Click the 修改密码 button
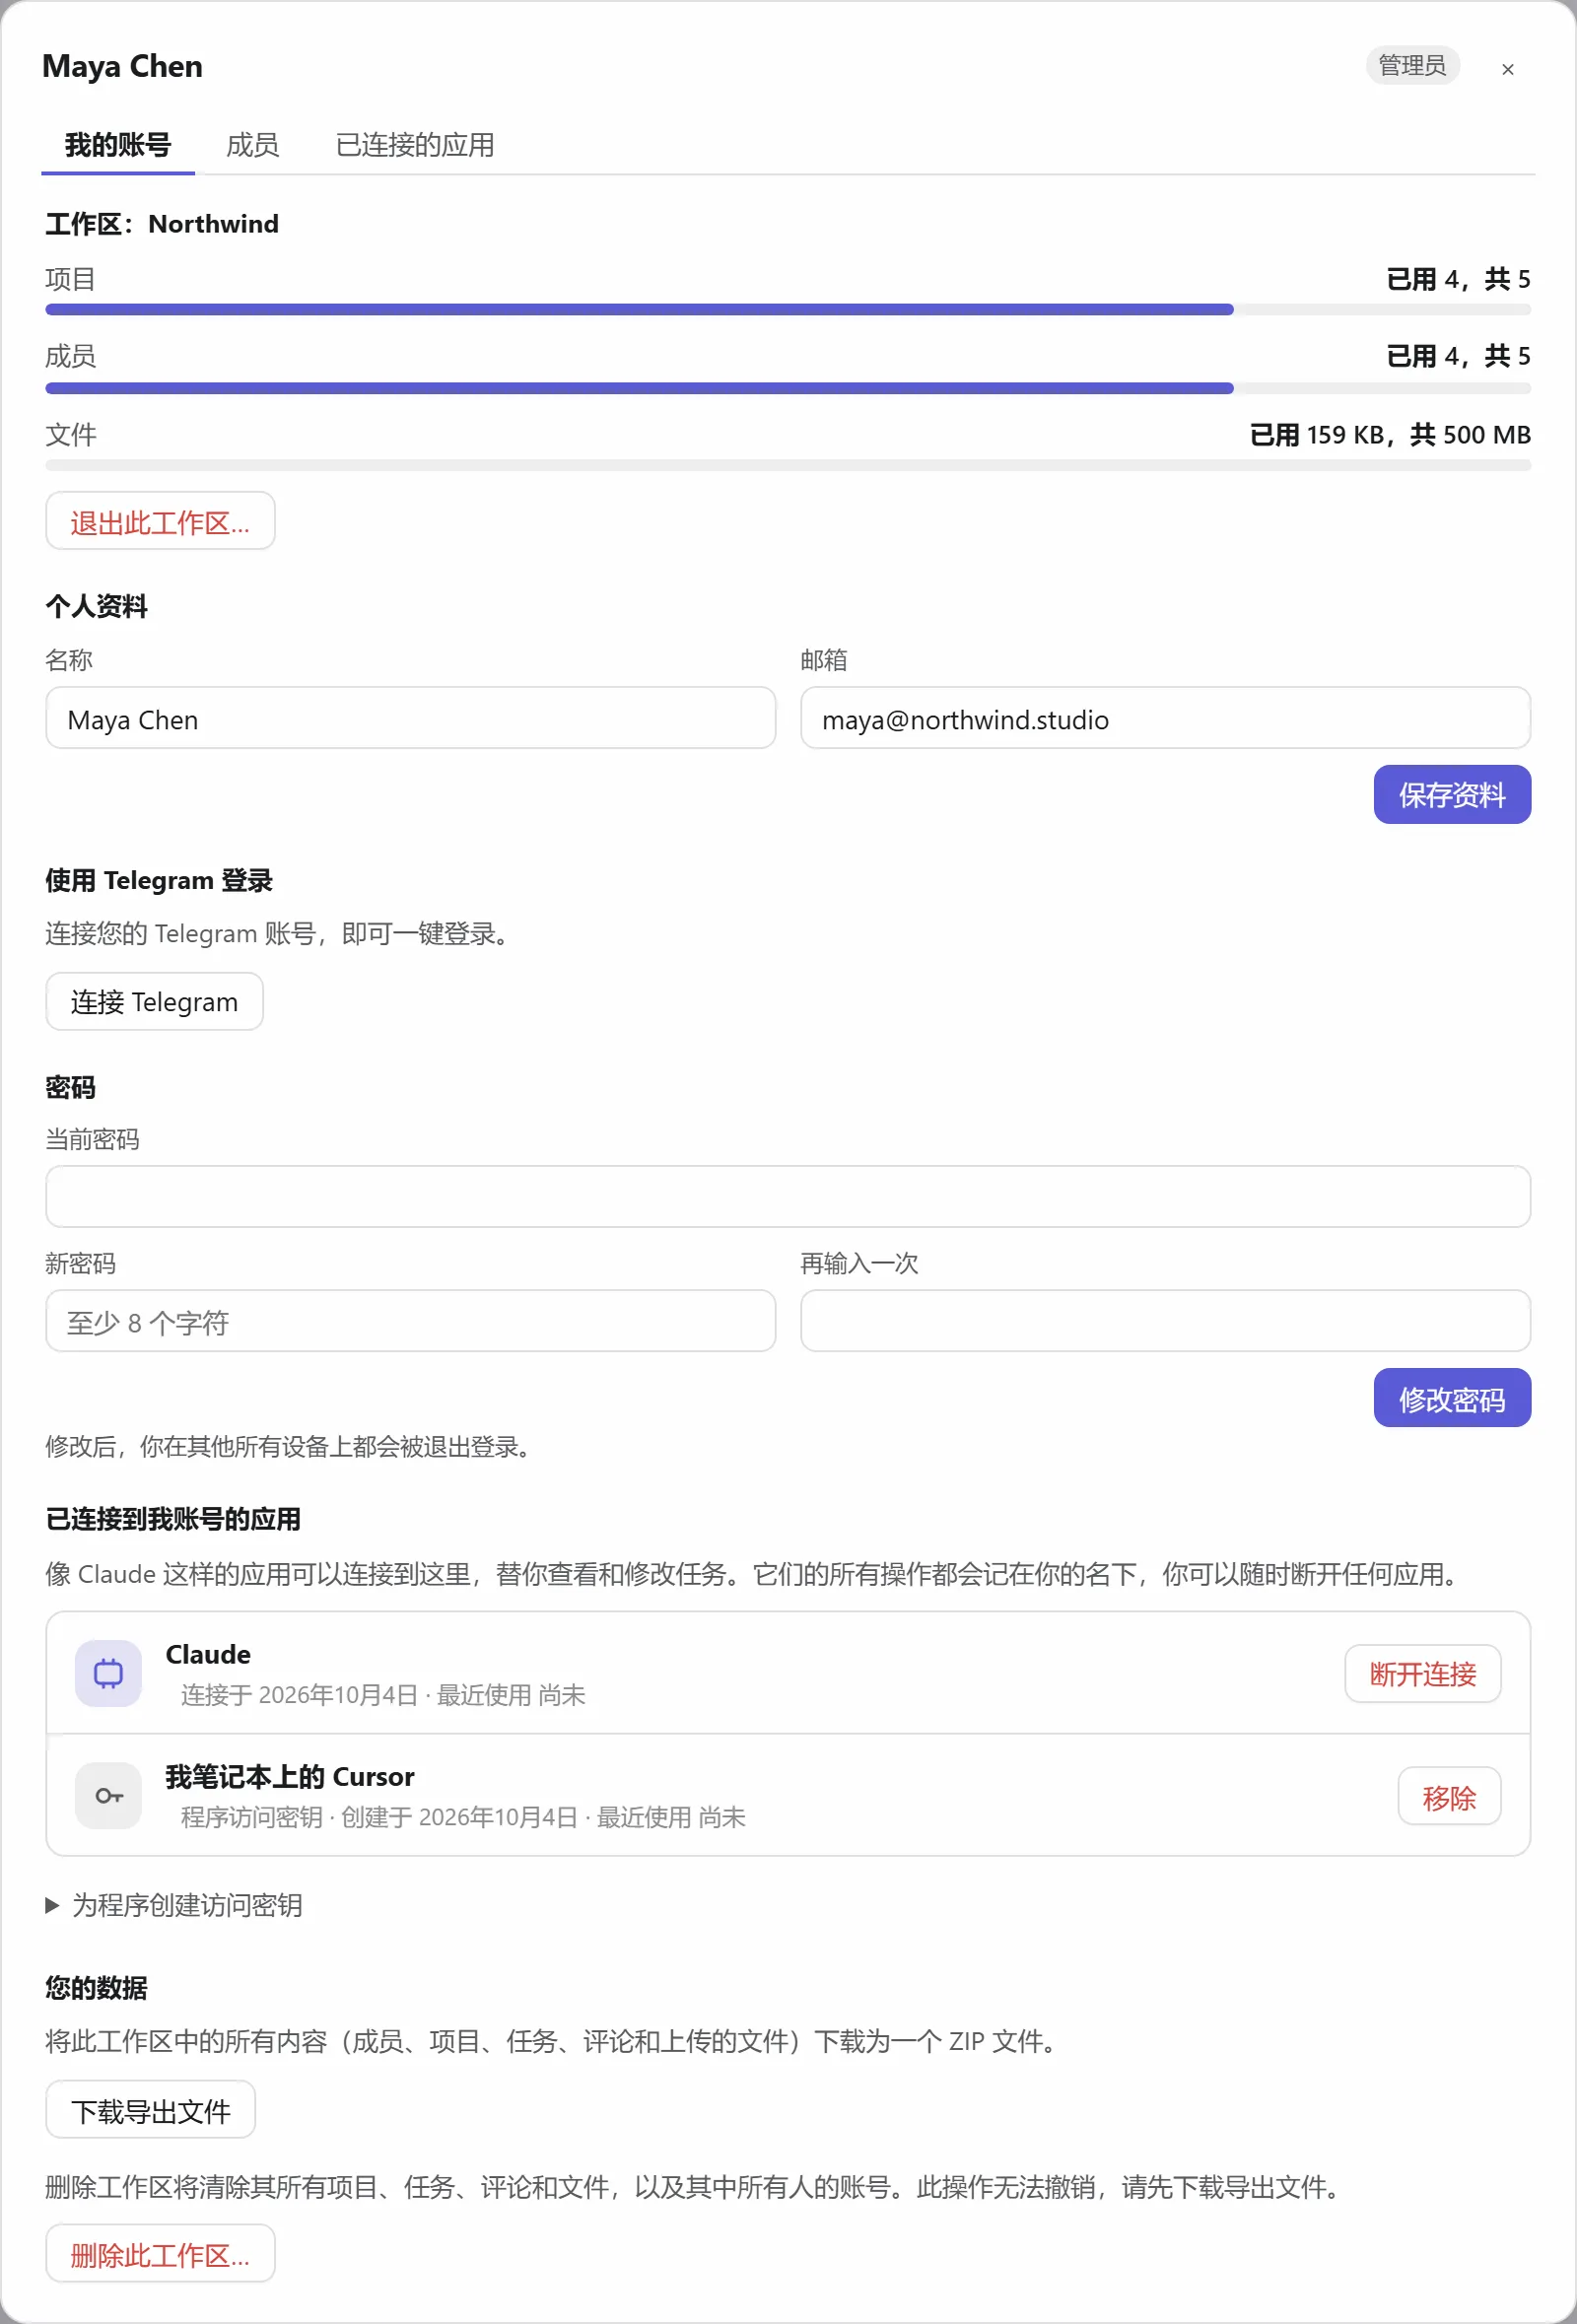This screenshot has height=2324, width=1577. (x=1452, y=1398)
